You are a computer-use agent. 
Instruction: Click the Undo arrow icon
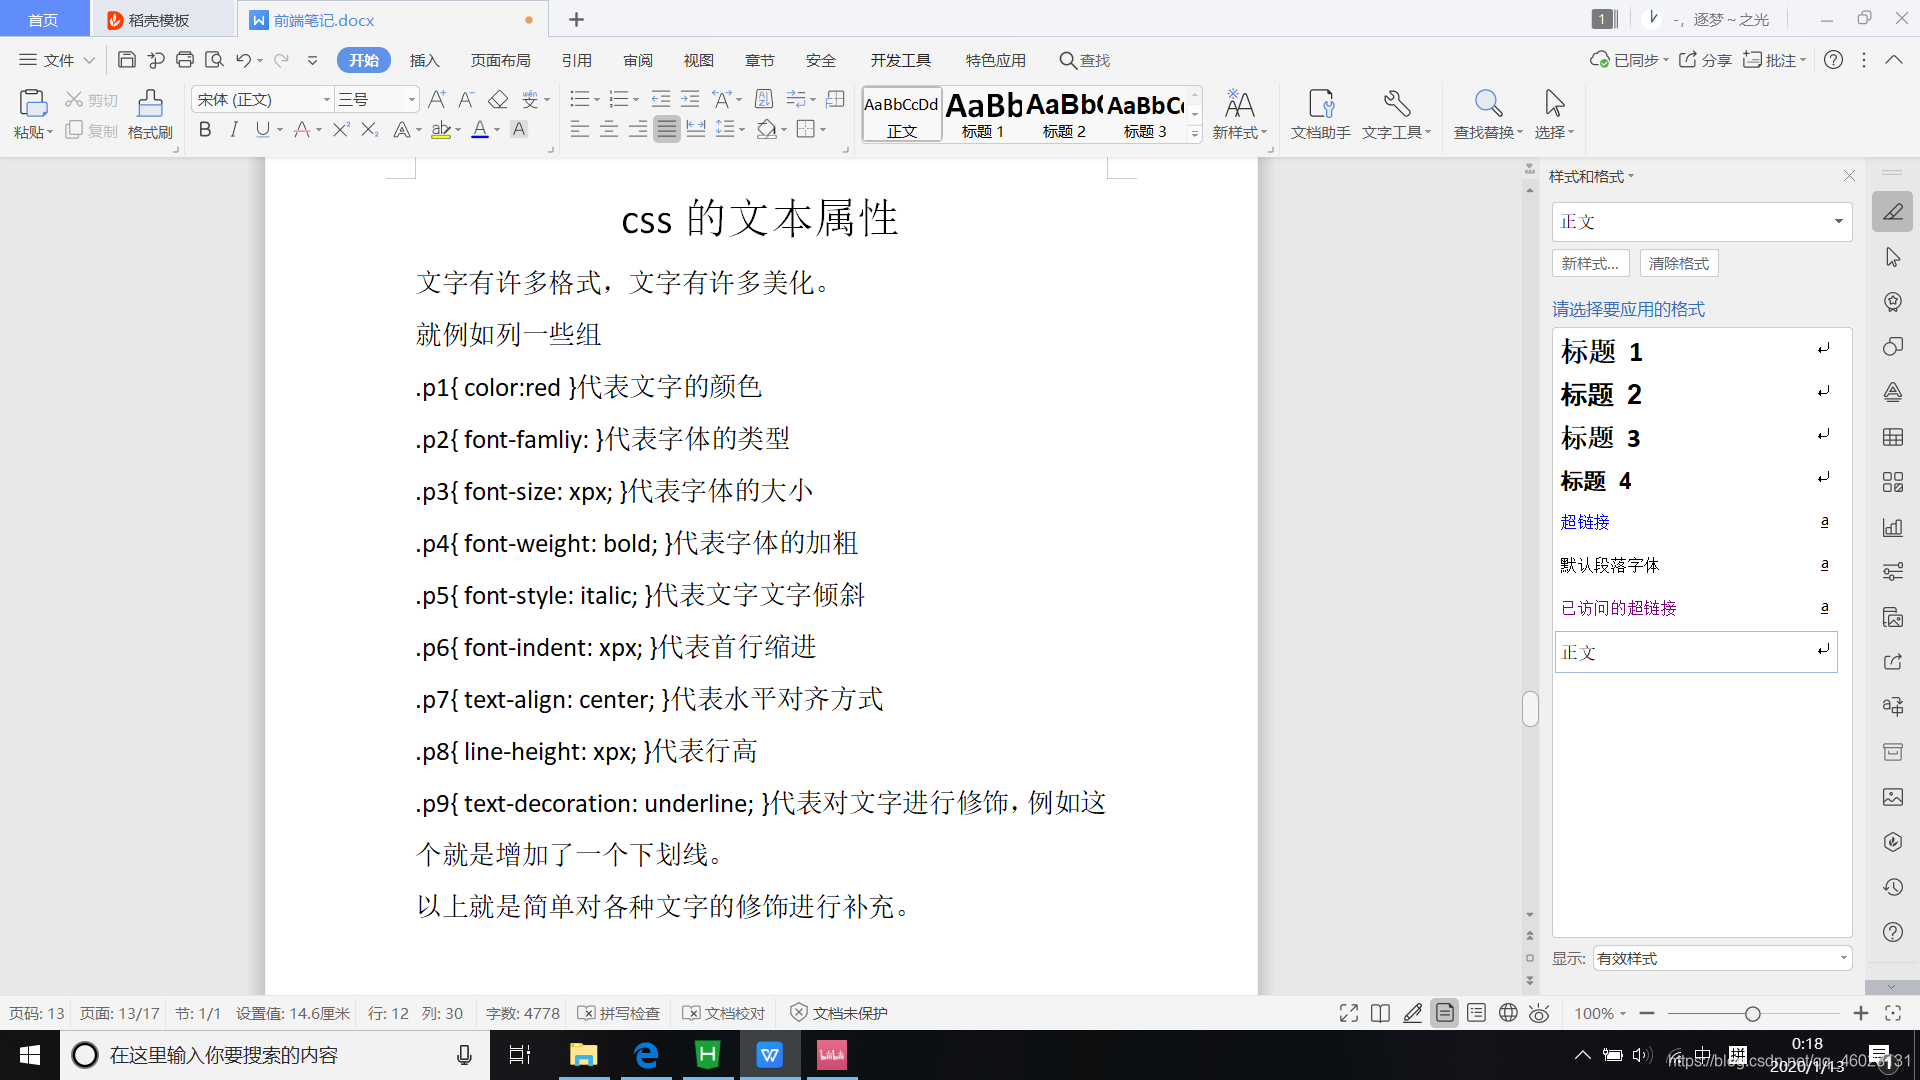tap(243, 60)
